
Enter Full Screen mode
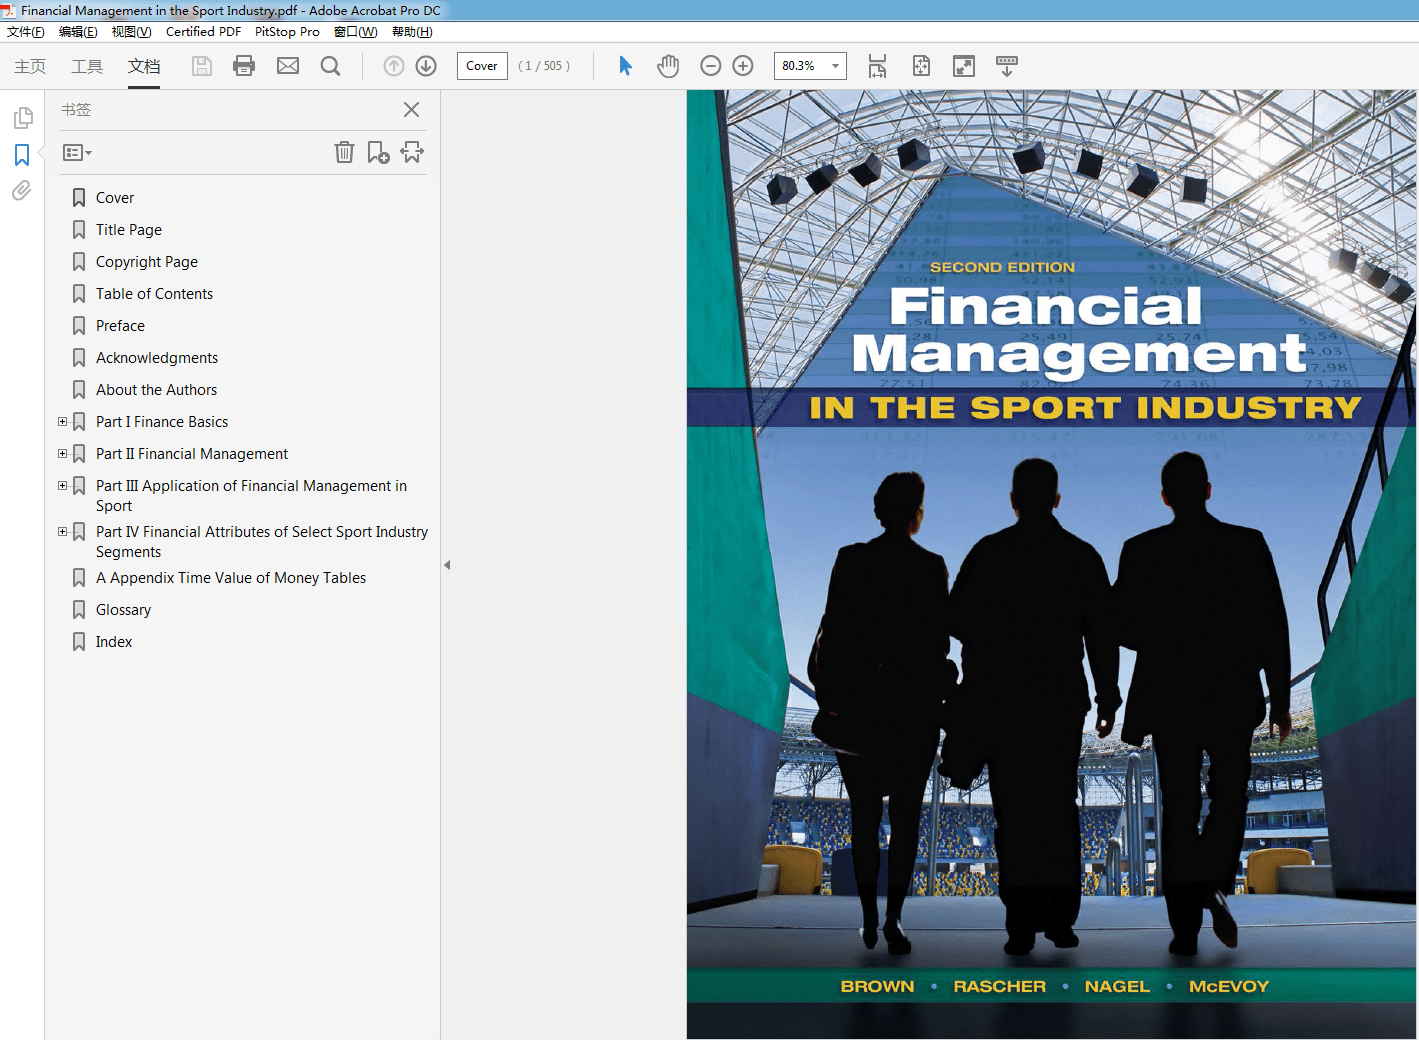point(963,65)
